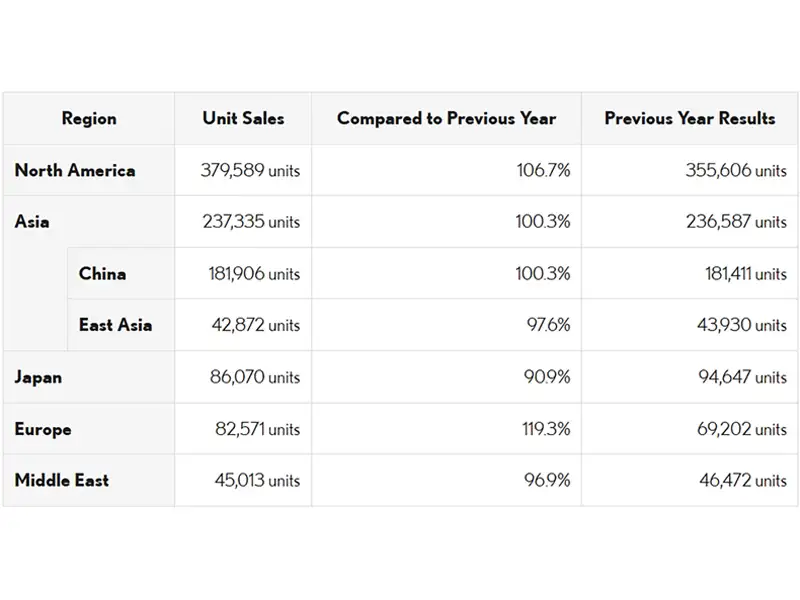Click the 106.7% comparison value
Image resolution: width=800 pixels, height=600 pixels.
pyautogui.click(x=543, y=170)
